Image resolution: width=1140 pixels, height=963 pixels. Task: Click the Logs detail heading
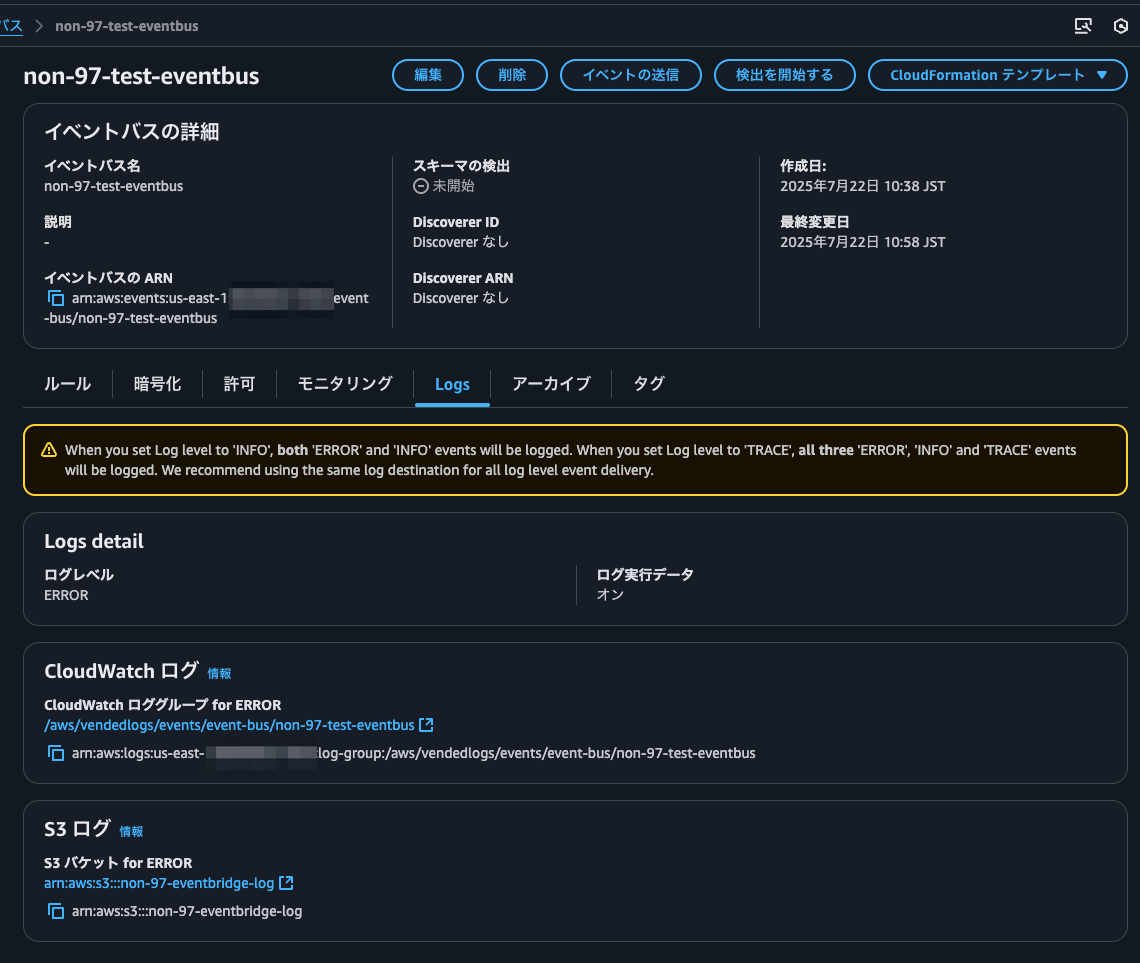tap(94, 541)
